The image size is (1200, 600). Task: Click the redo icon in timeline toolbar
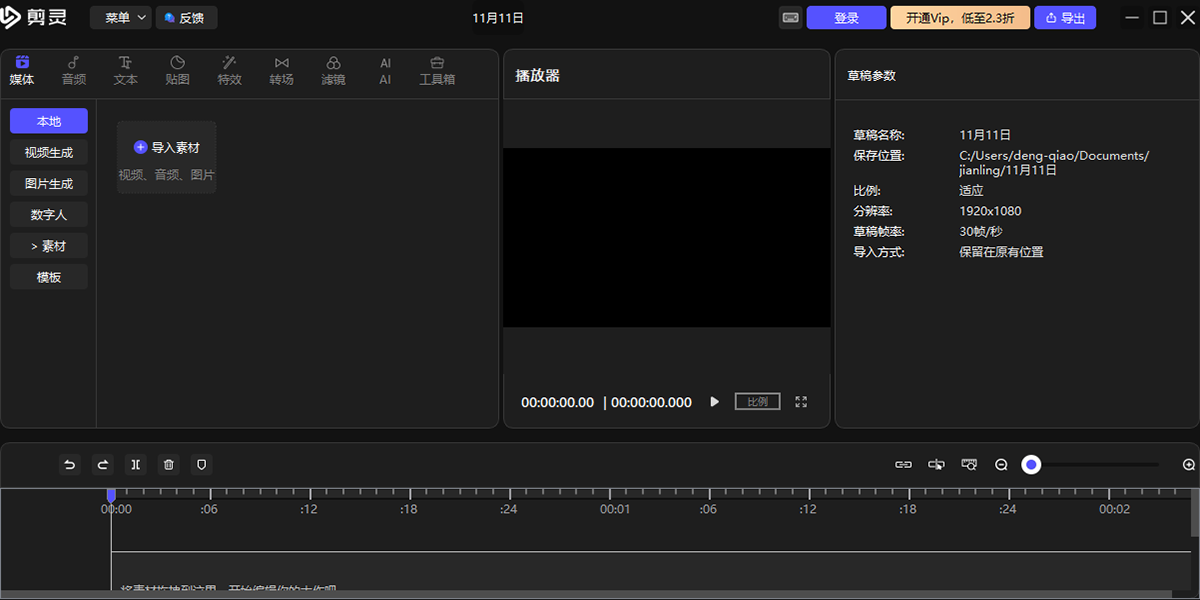coord(102,464)
